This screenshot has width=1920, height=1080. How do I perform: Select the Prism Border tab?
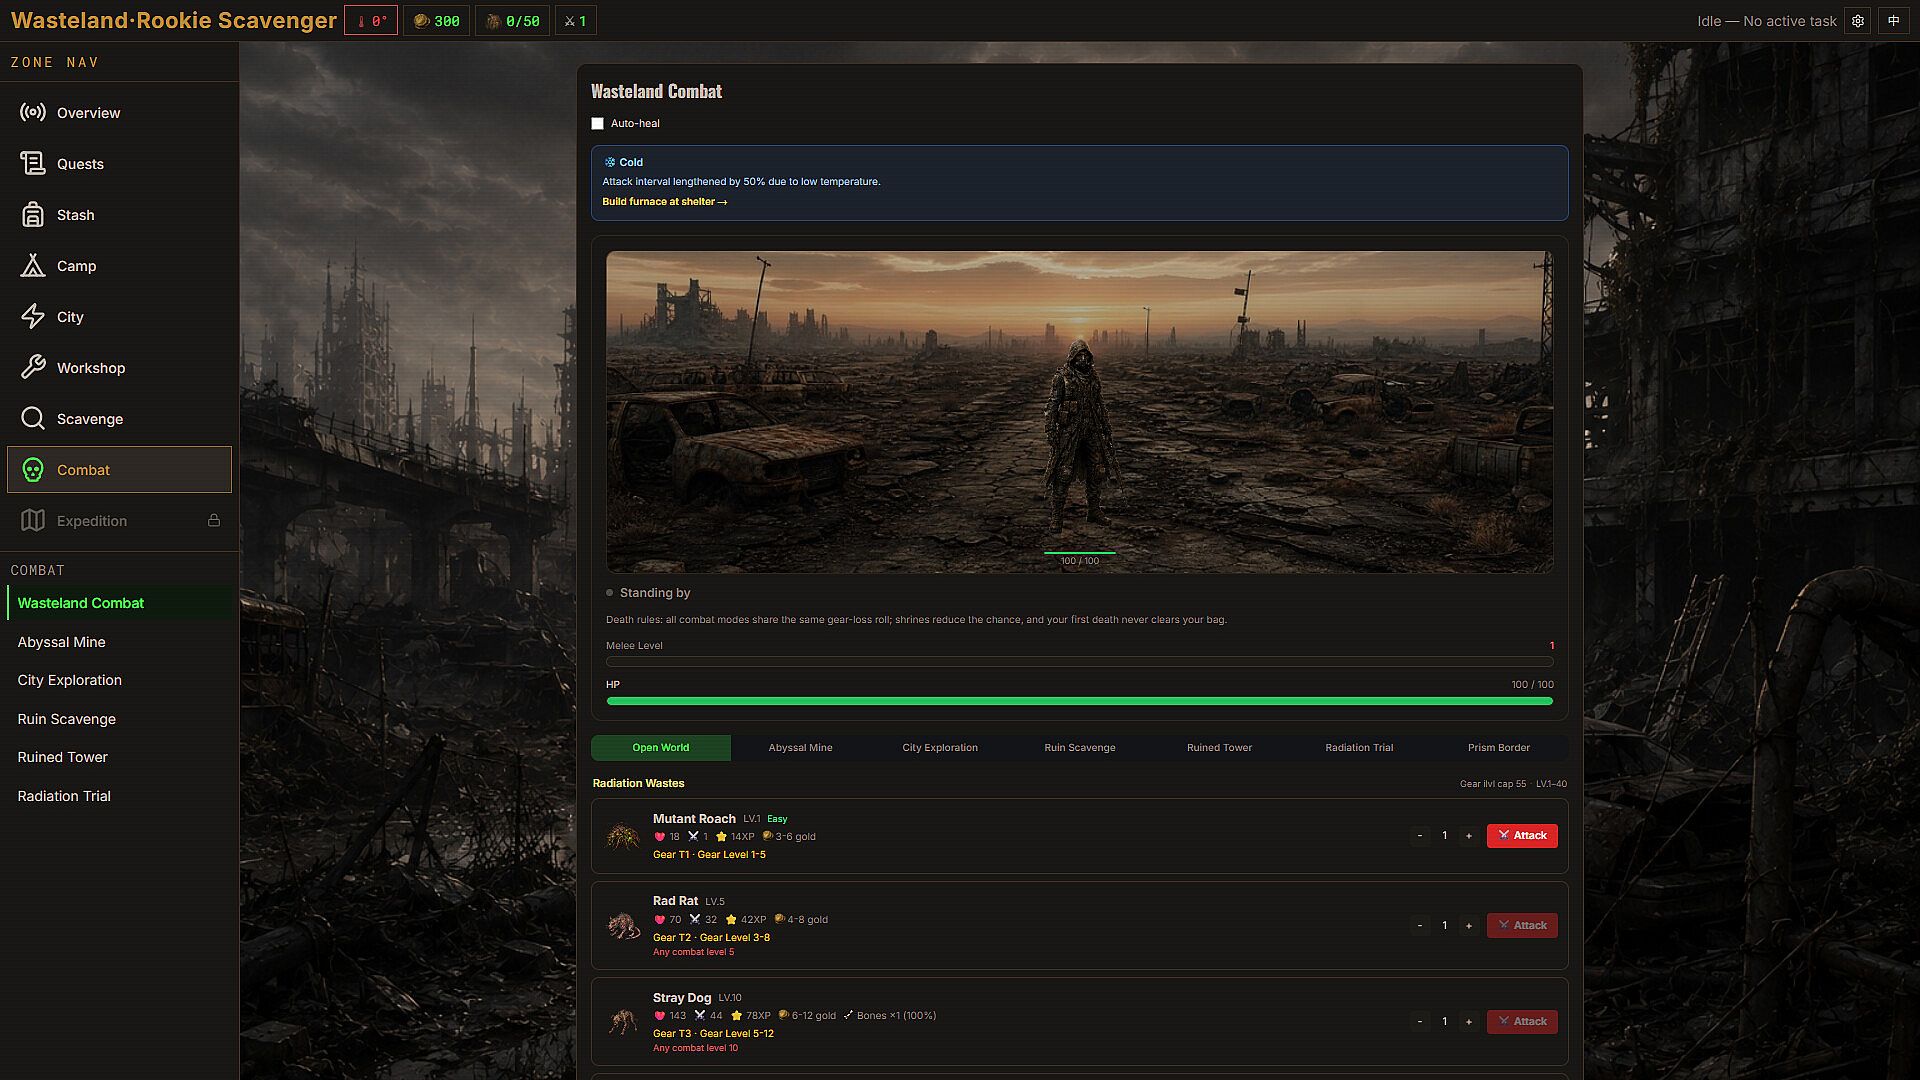(x=1499, y=748)
